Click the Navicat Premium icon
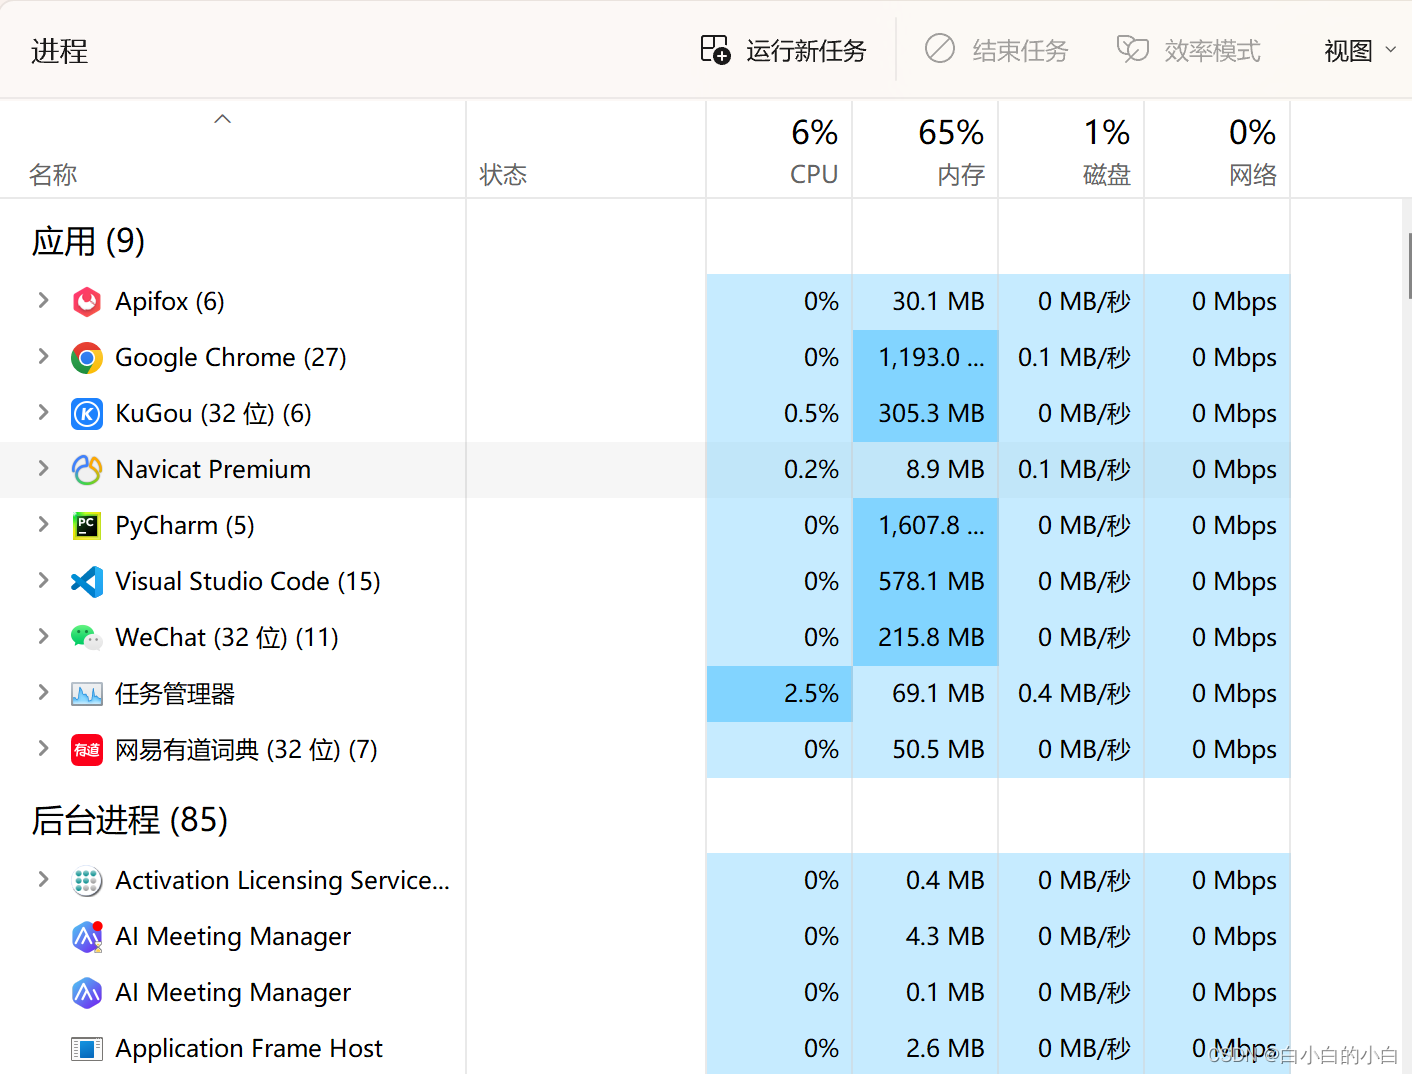Viewport: 1412px width, 1074px height. (87, 470)
